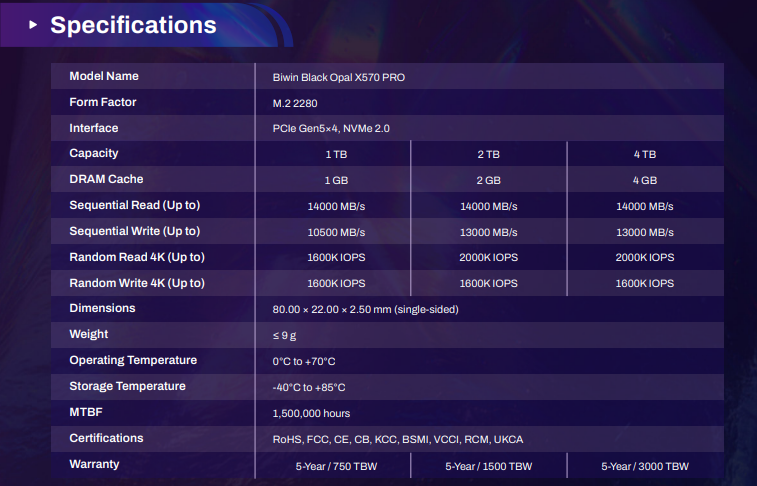Click the 4 GB DRAM cache value
Image resolution: width=757 pixels, height=486 pixels.
click(x=644, y=181)
